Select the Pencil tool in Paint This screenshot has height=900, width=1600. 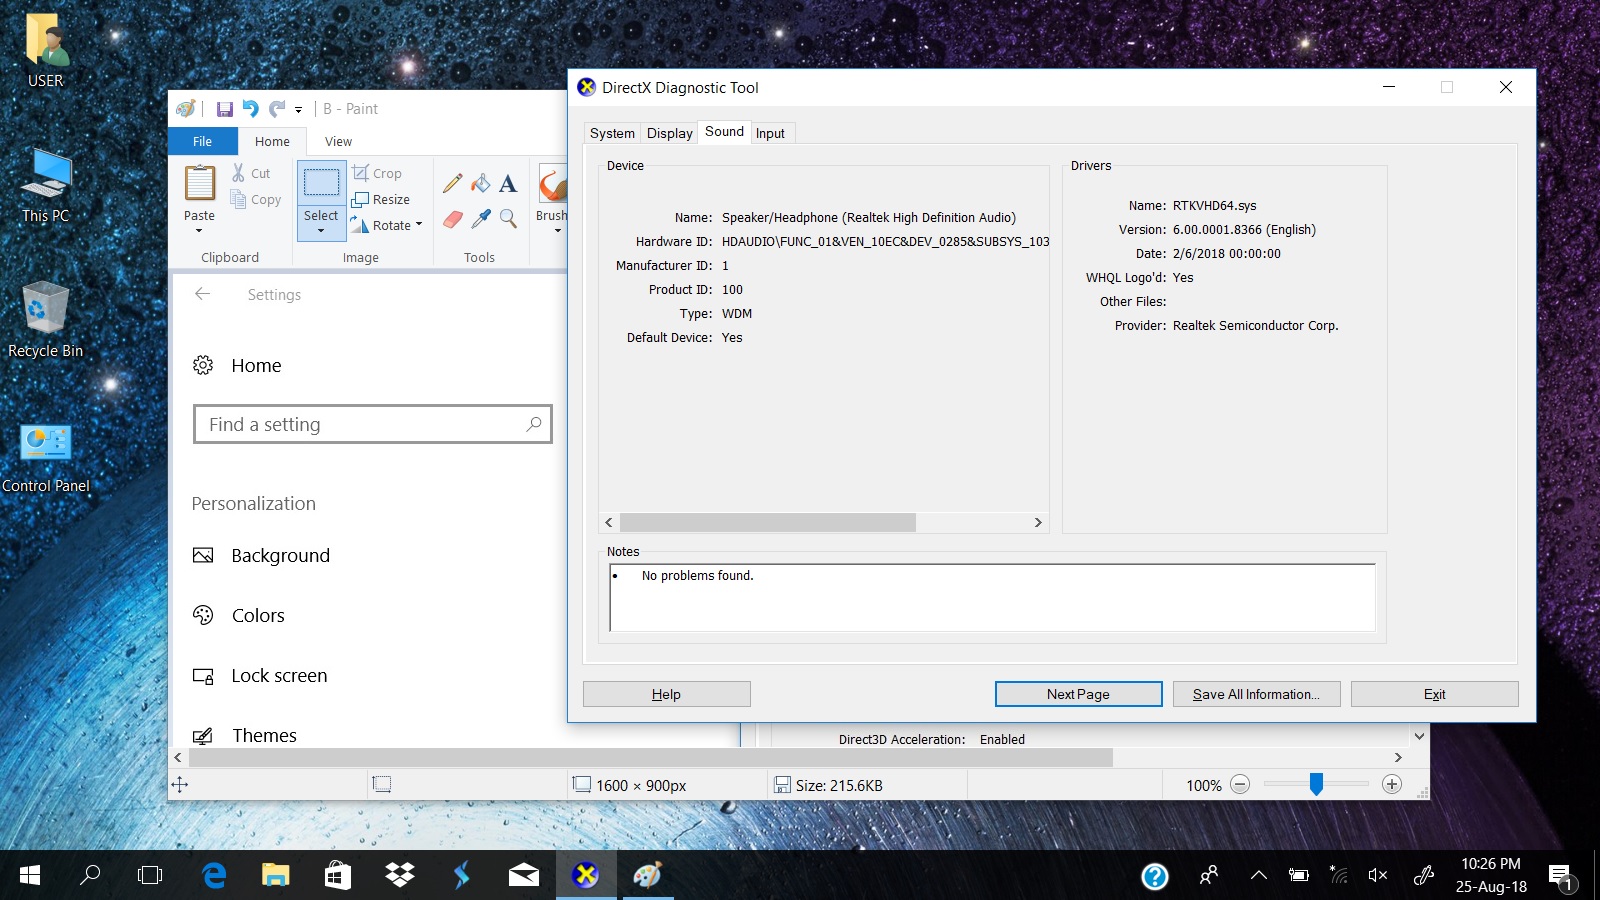pos(452,184)
